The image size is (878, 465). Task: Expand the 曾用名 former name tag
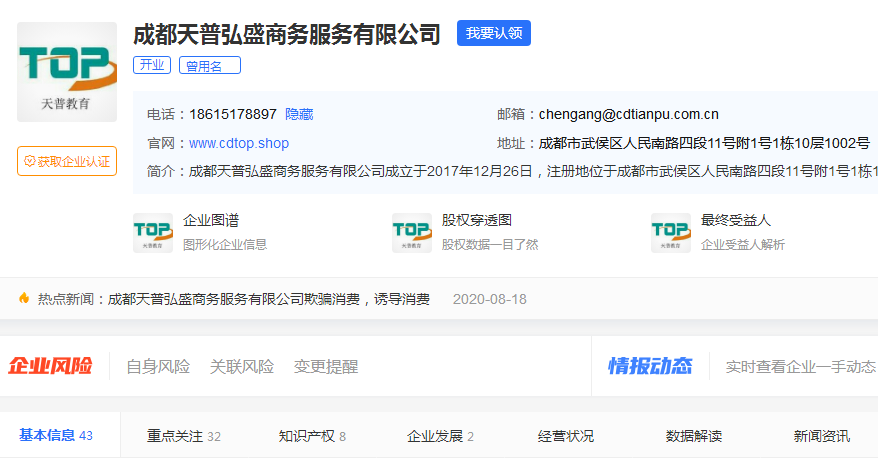210,65
